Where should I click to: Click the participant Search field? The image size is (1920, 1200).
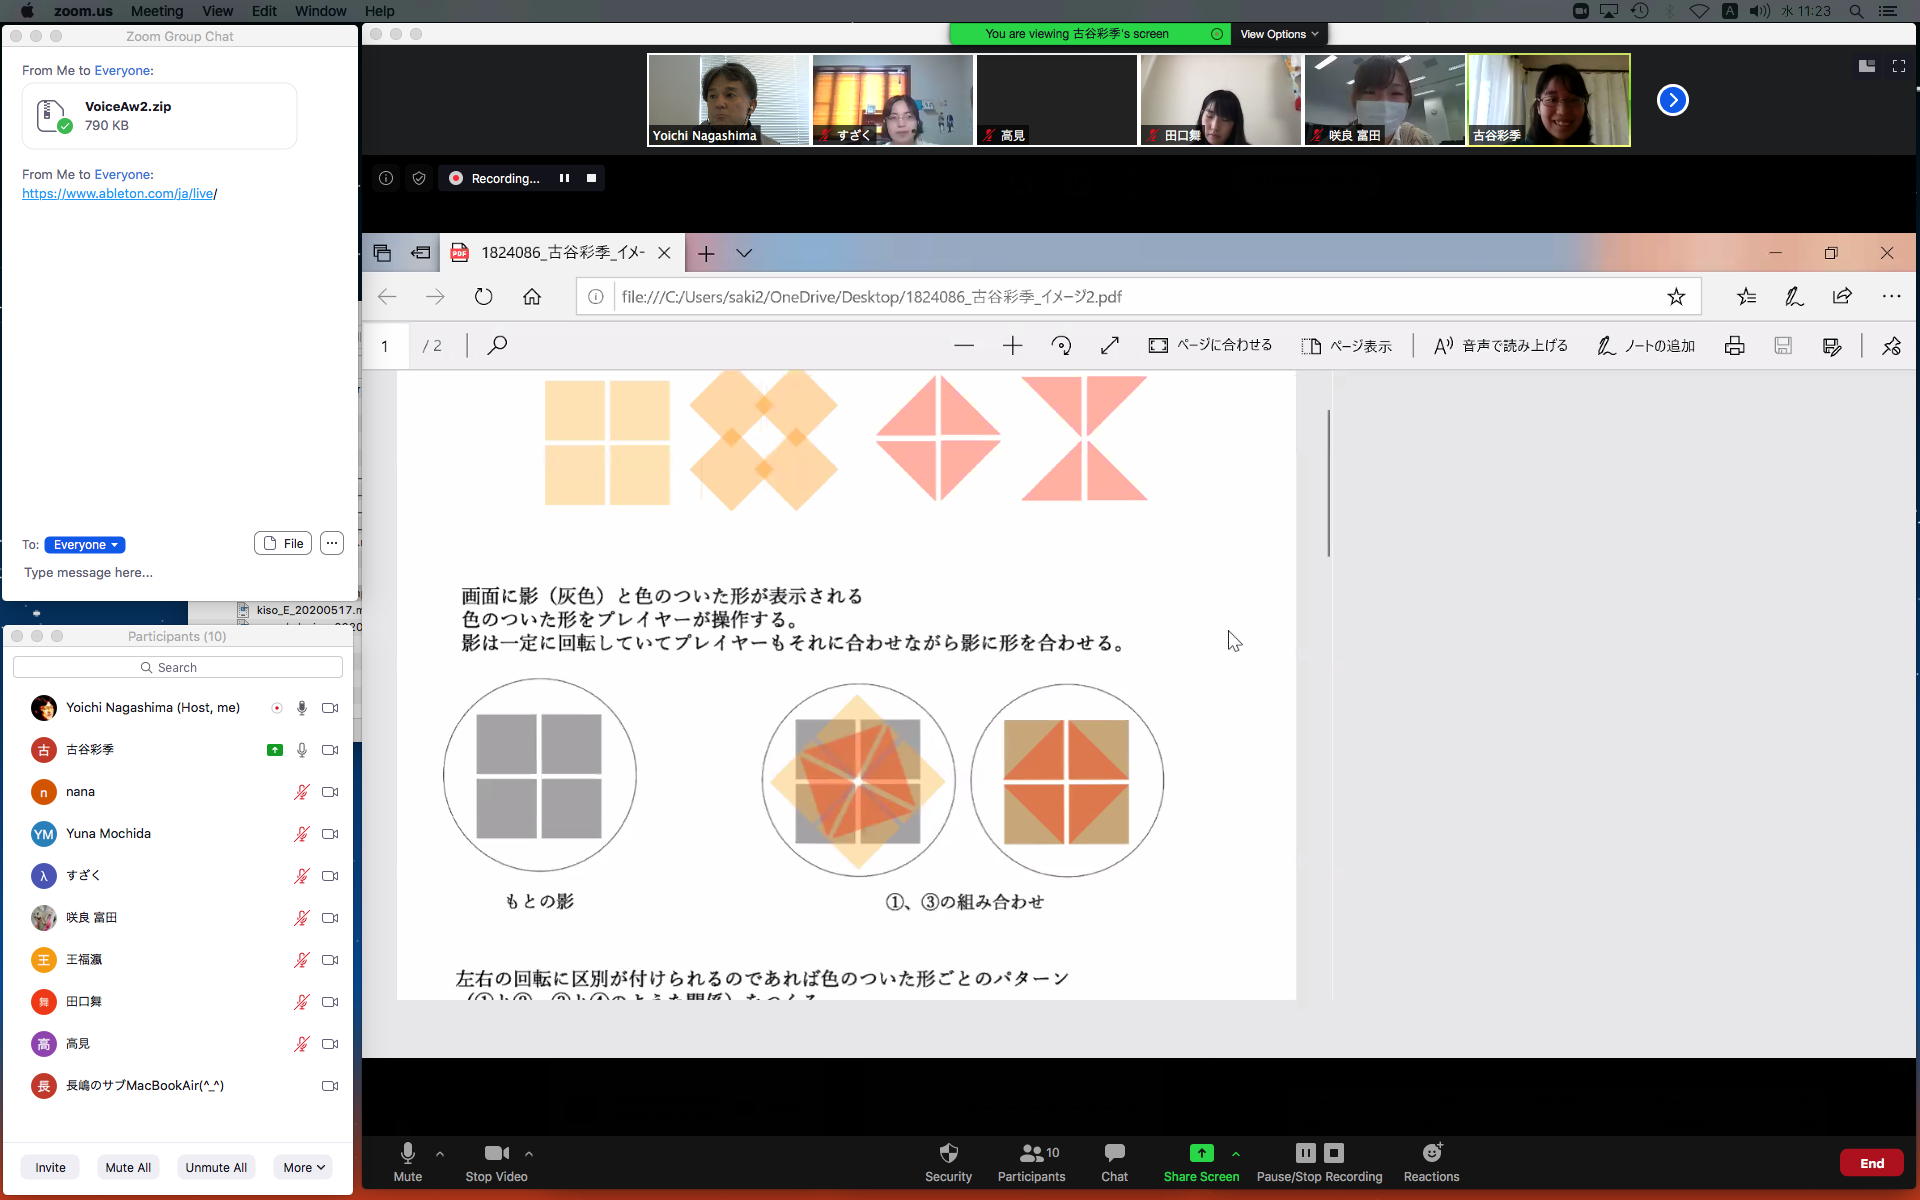click(x=178, y=667)
